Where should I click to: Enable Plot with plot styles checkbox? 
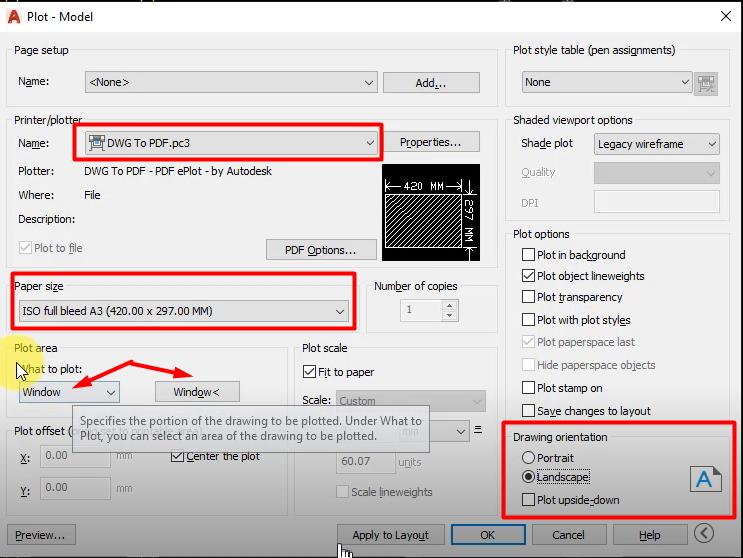click(x=528, y=320)
